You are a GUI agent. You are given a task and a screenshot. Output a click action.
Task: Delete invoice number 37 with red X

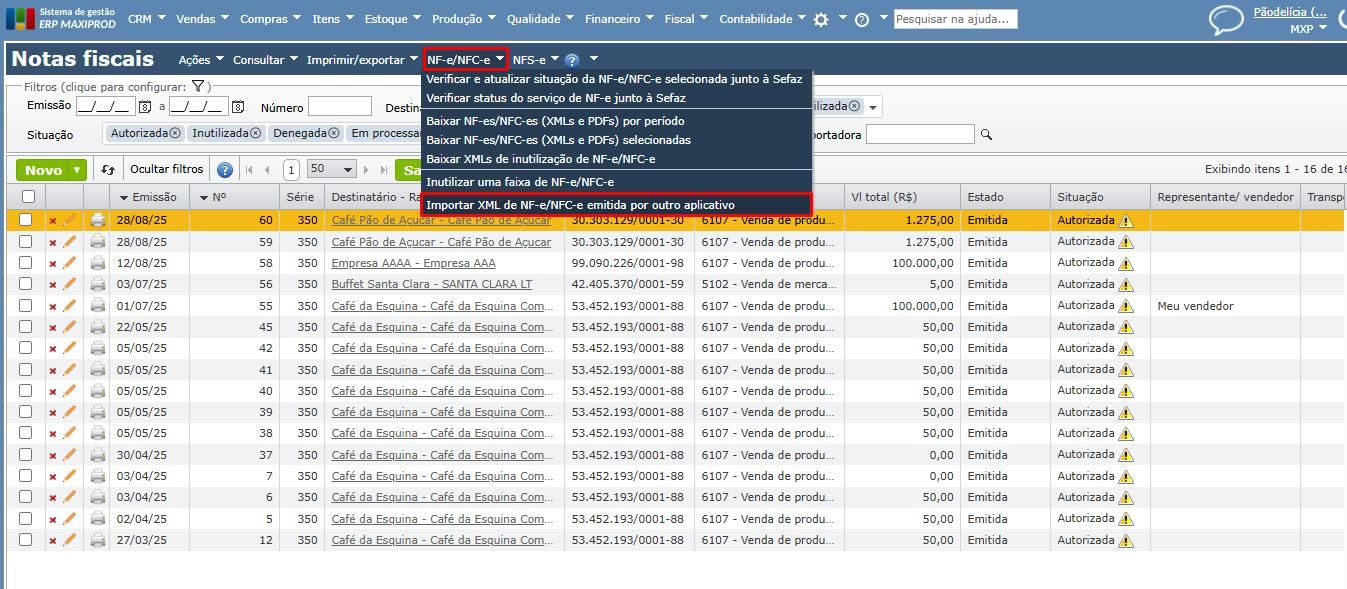[53, 455]
